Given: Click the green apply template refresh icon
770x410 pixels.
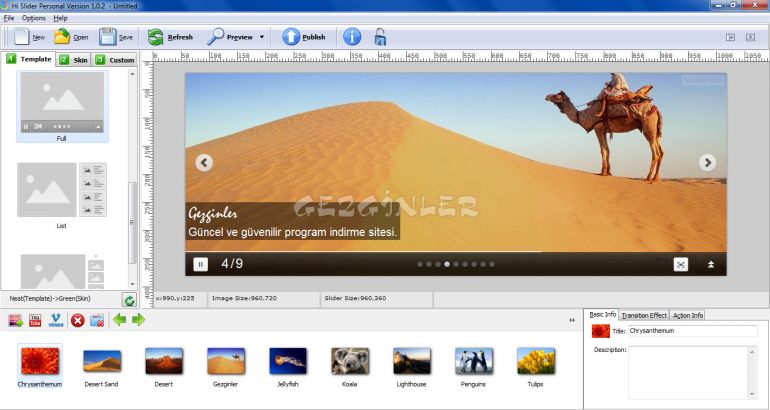Looking at the screenshot, I should [129, 300].
